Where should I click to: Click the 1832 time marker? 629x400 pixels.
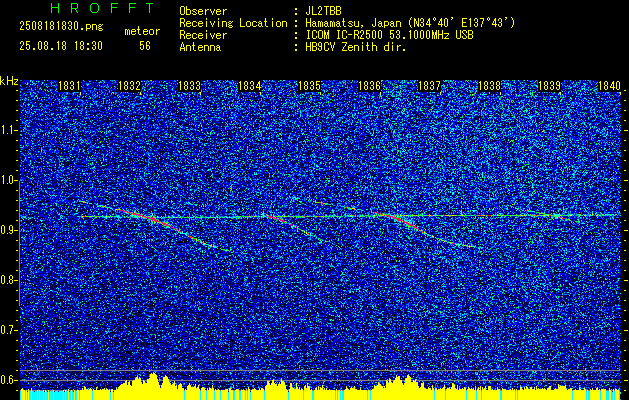point(129,86)
